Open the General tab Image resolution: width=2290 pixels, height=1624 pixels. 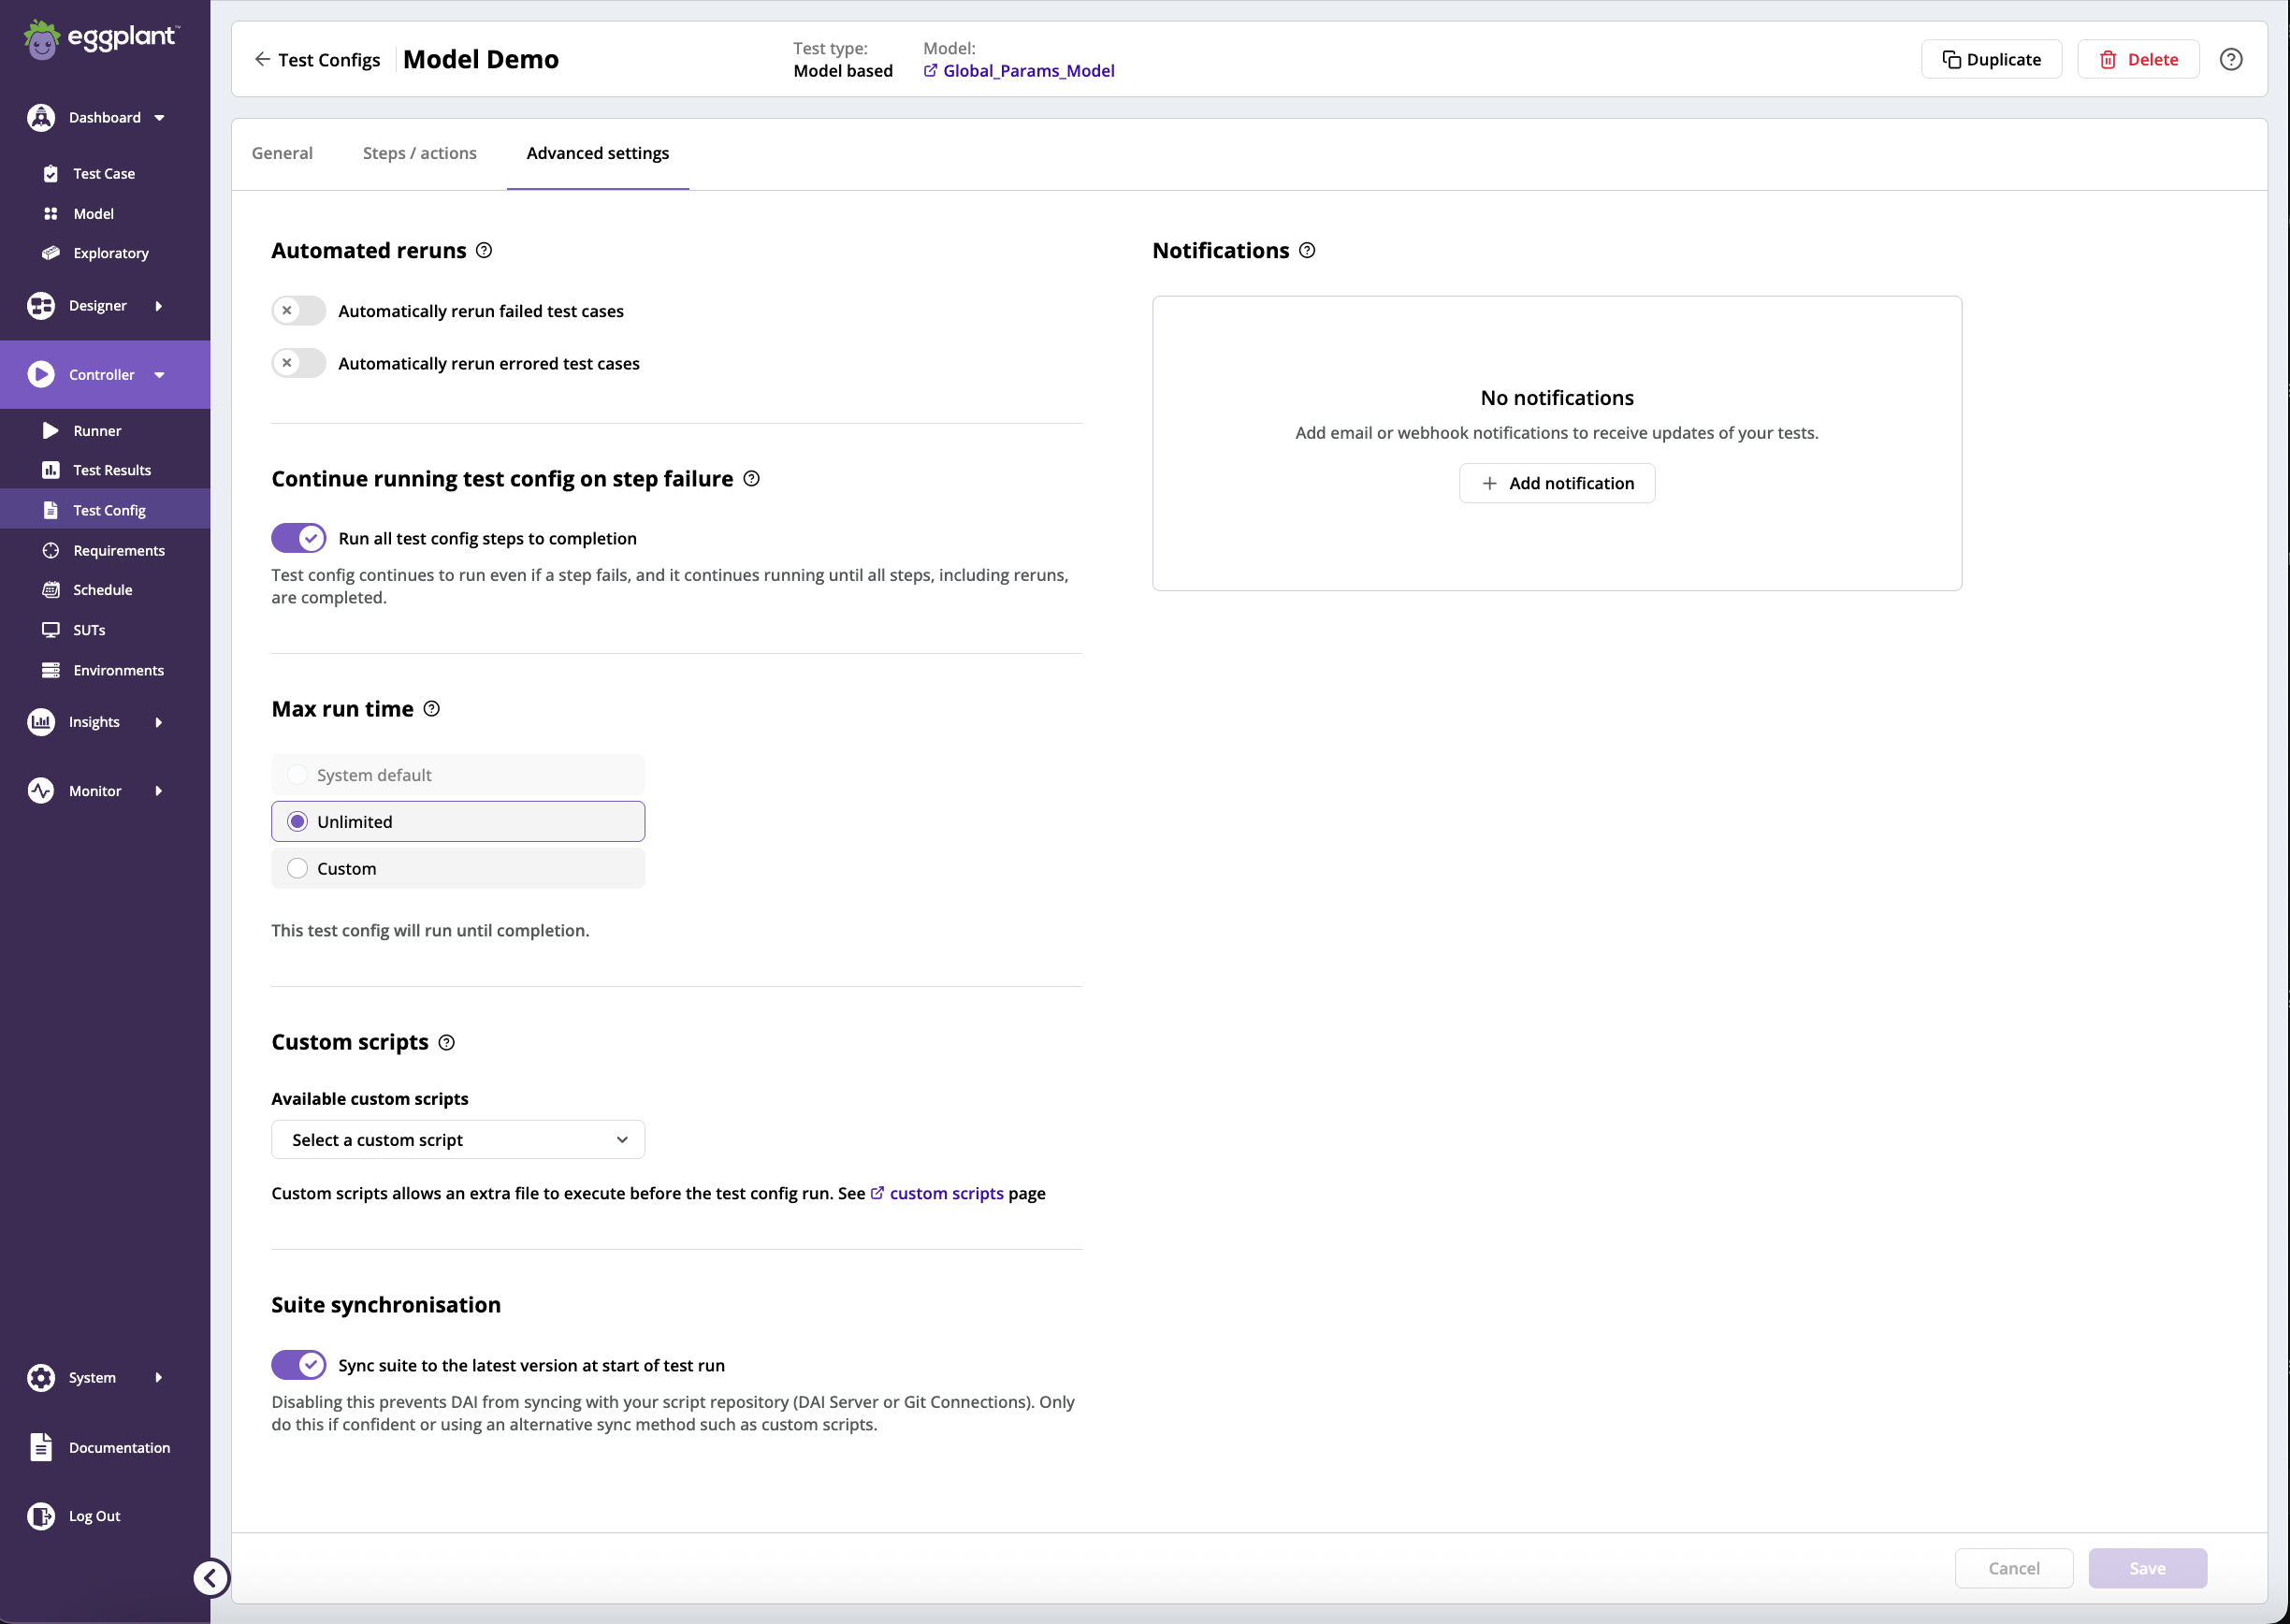281,152
